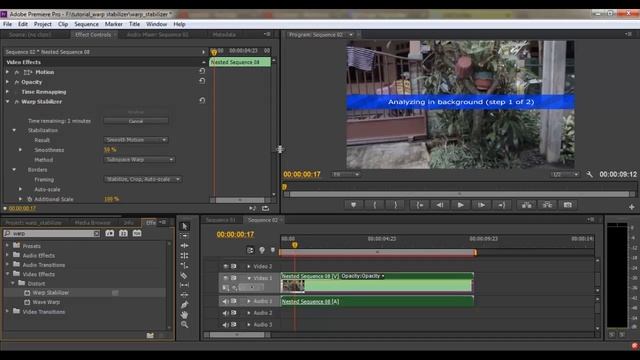The height and width of the screenshot is (360, 640).
Task: Open Program monitor settings wrench
Action: (x=589, y=174)
